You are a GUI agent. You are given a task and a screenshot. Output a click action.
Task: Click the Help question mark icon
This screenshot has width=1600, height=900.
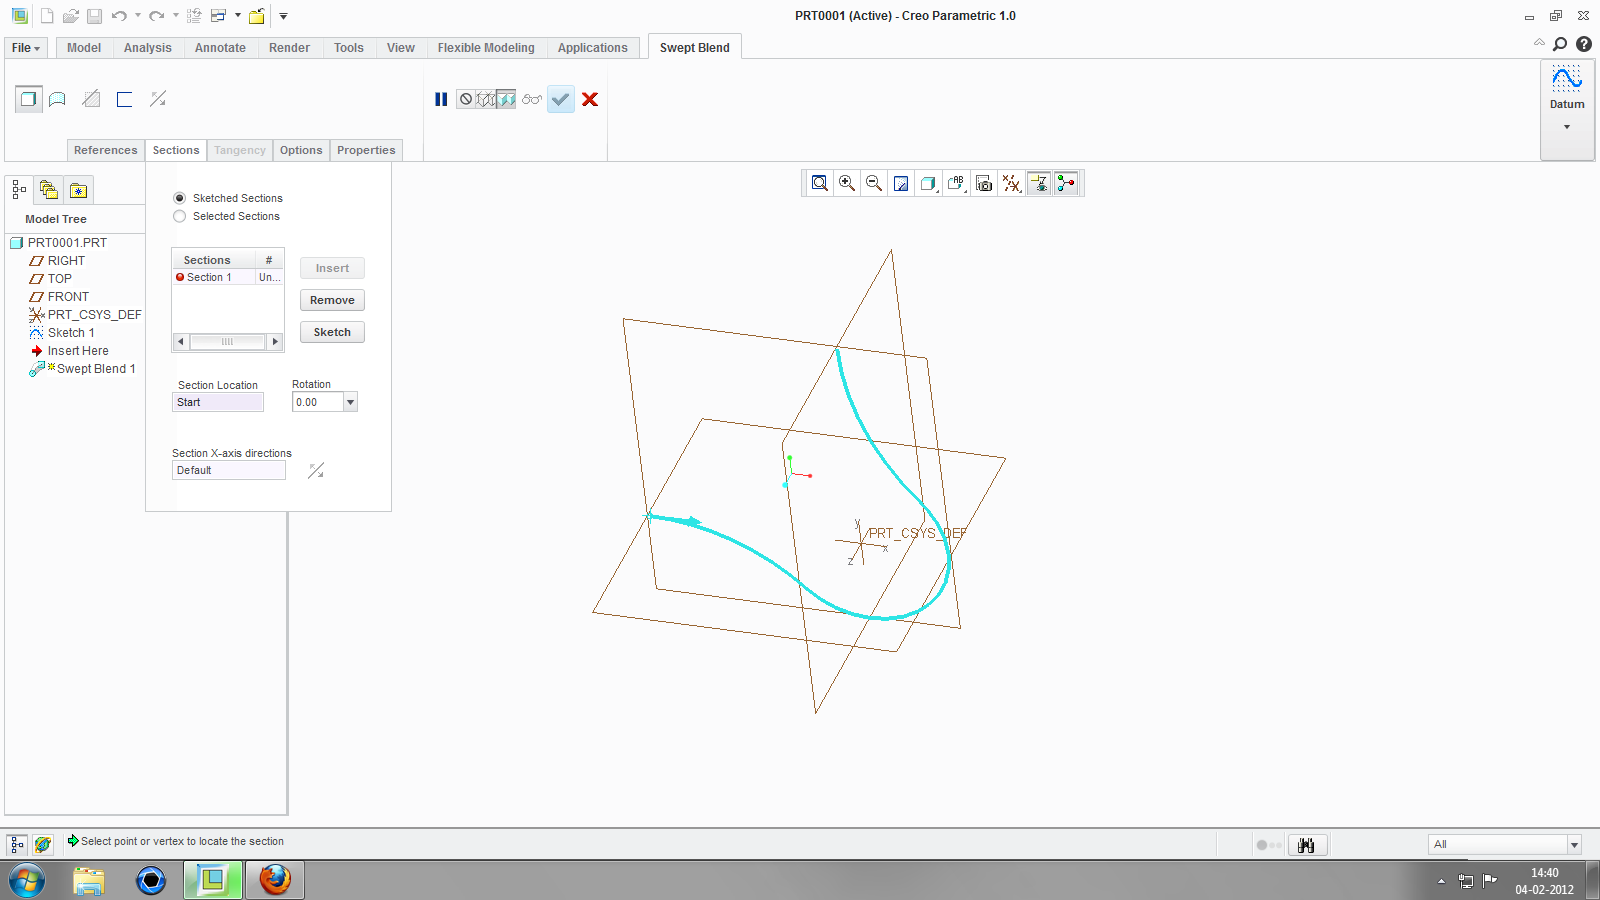(1584, 44)
